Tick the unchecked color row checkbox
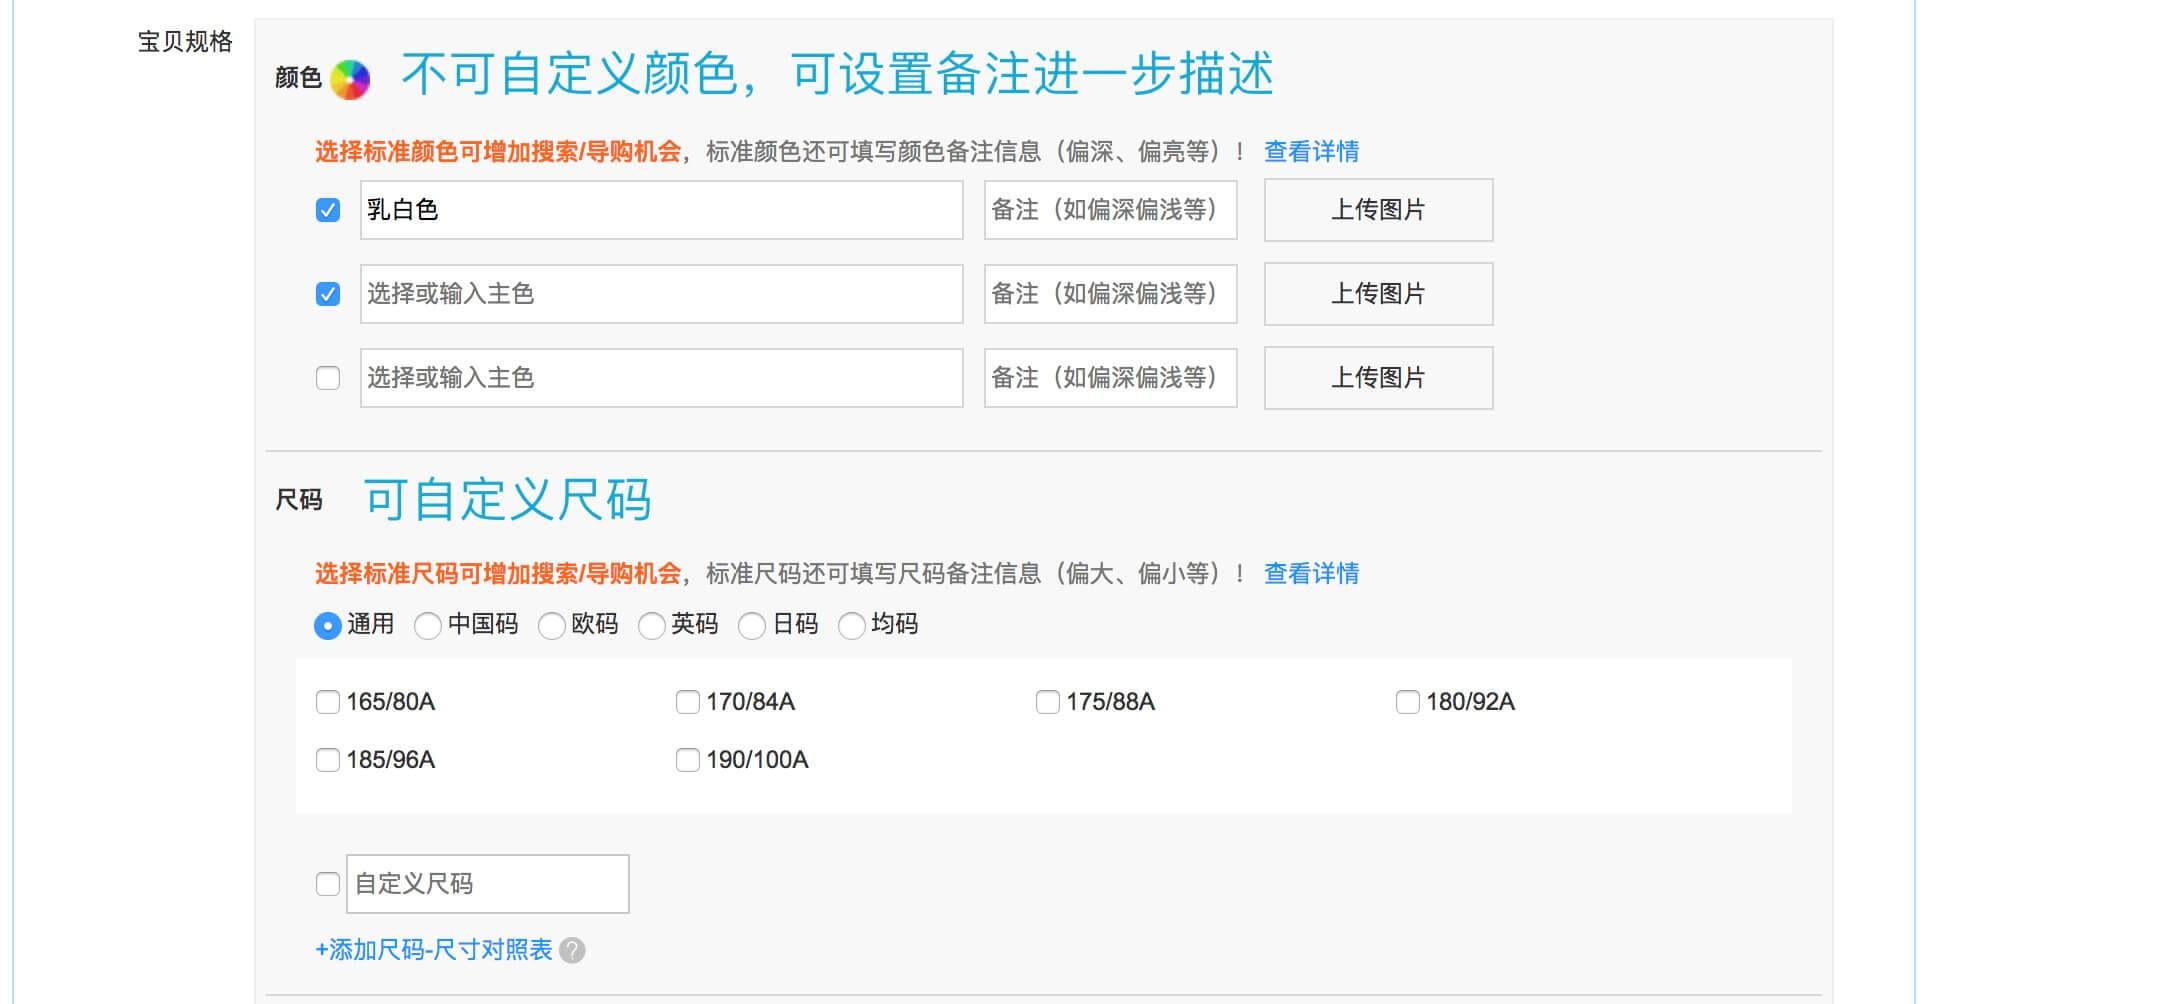The height and width of the screenshot is (1004, 2184). [328, 378]
